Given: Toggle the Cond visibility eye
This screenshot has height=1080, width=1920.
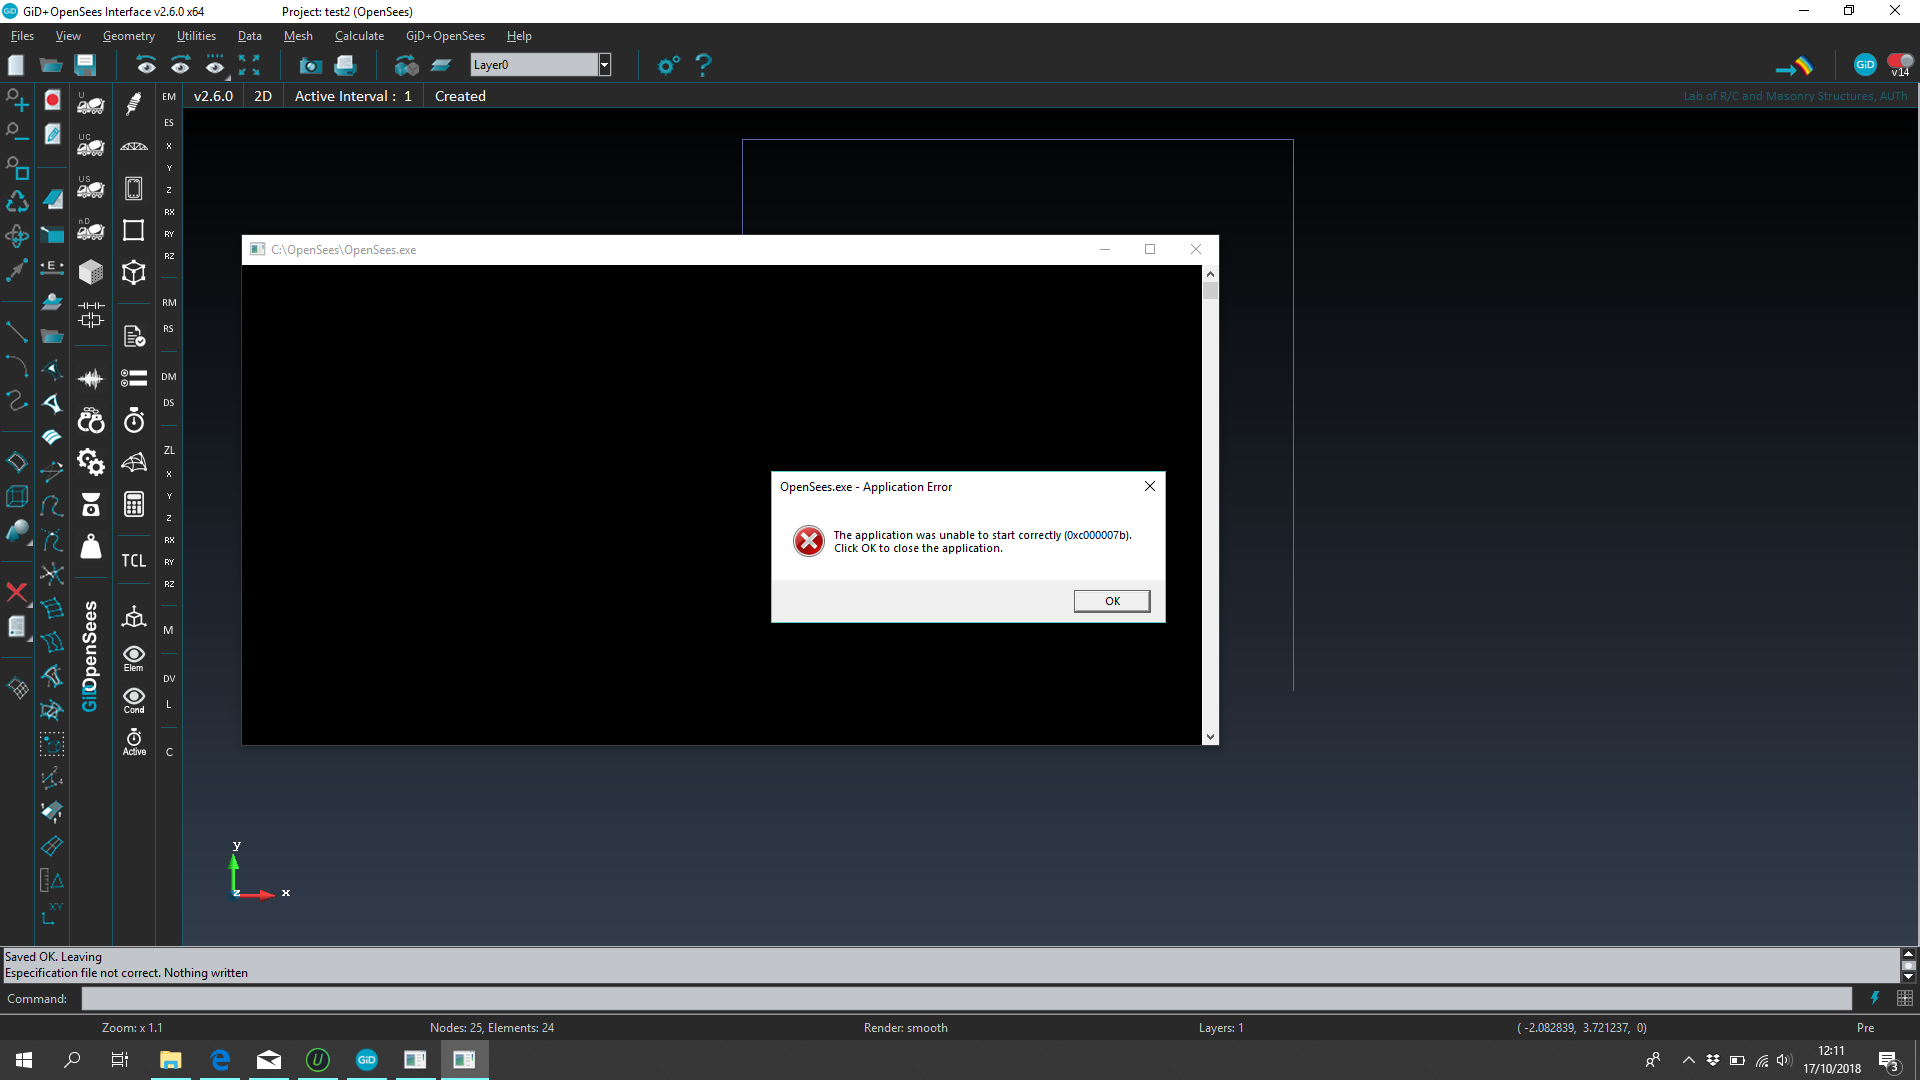Looking at the screenshot, I should tap(134, 699).
